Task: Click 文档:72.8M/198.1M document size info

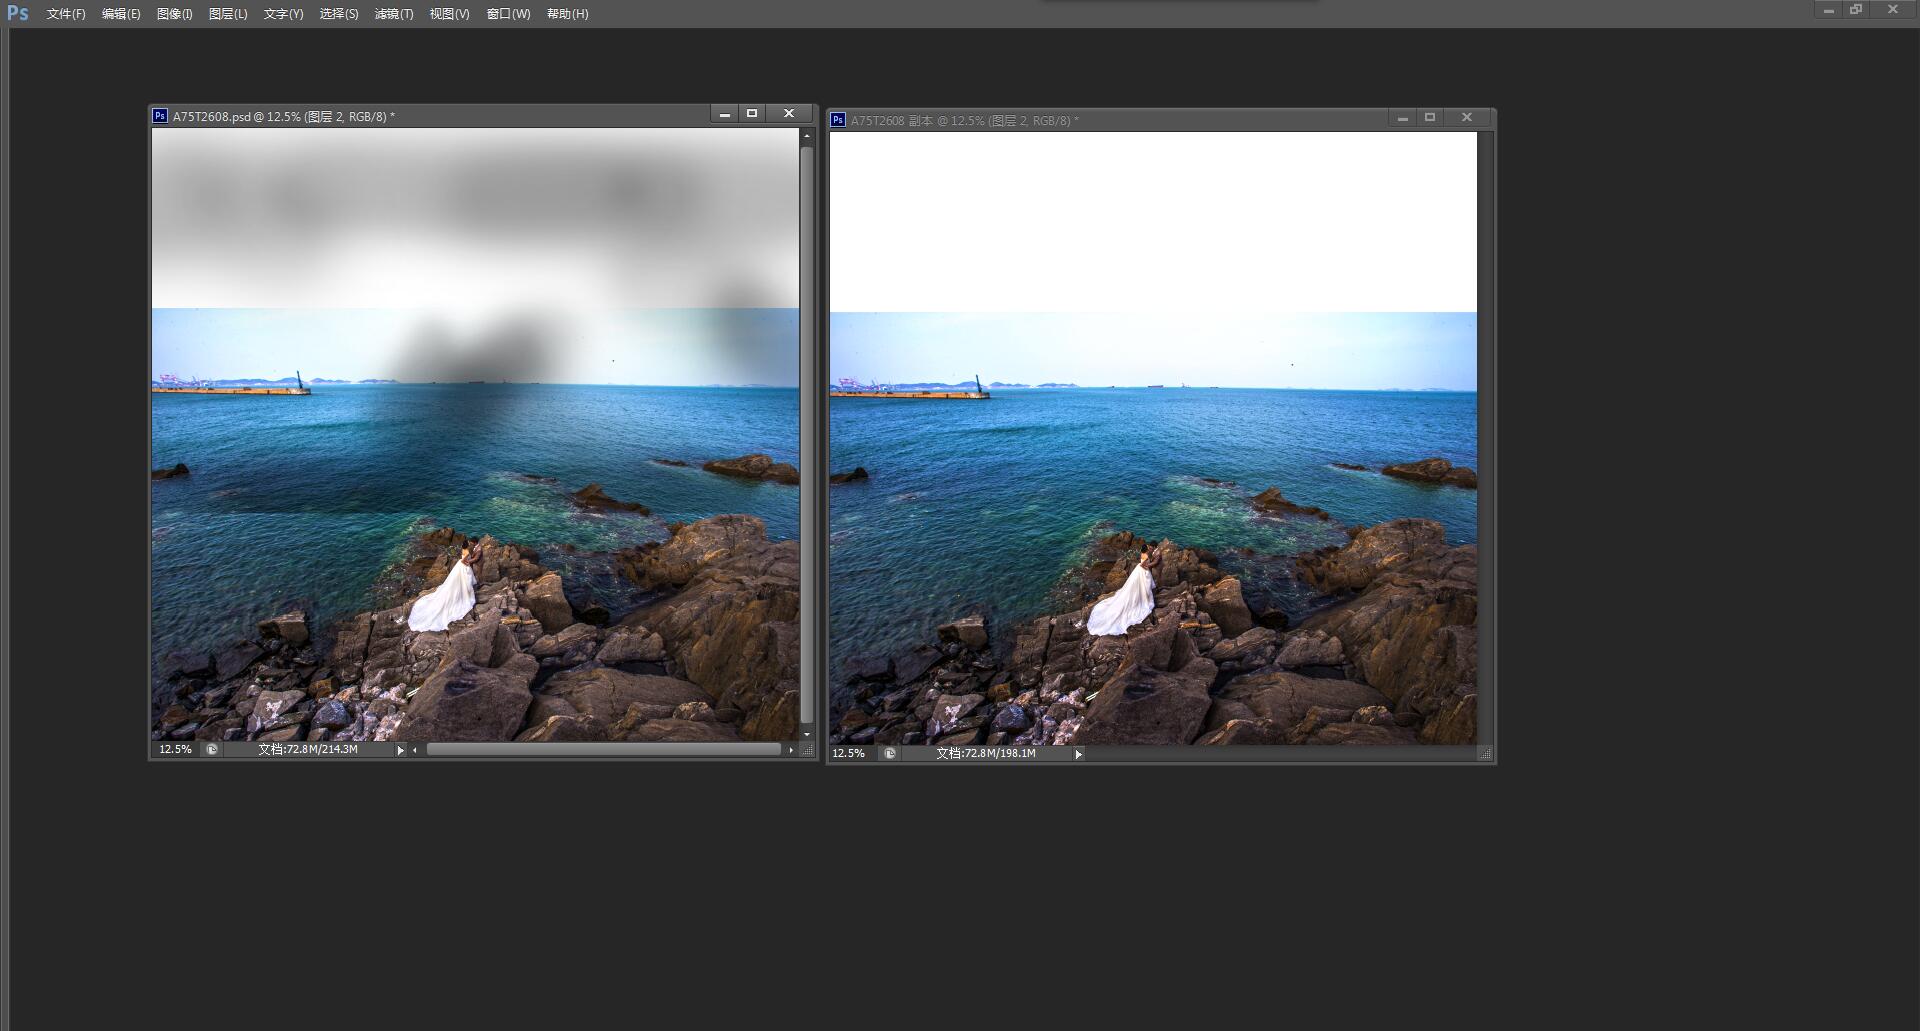Action: pos(986,753)
